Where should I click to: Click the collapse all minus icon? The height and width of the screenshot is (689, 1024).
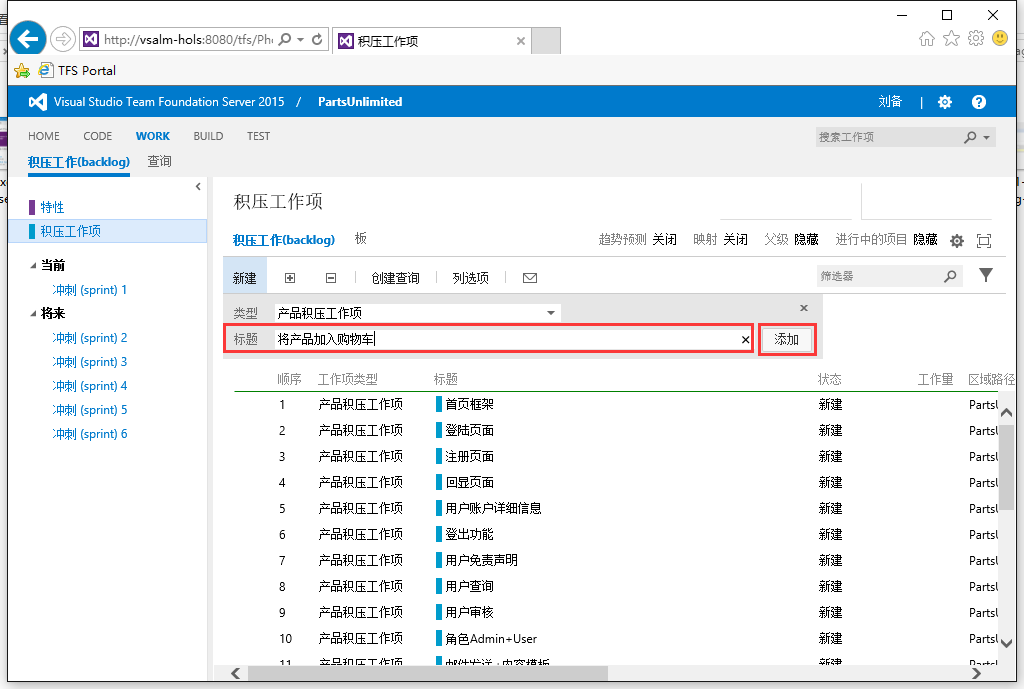coord(331,278)
